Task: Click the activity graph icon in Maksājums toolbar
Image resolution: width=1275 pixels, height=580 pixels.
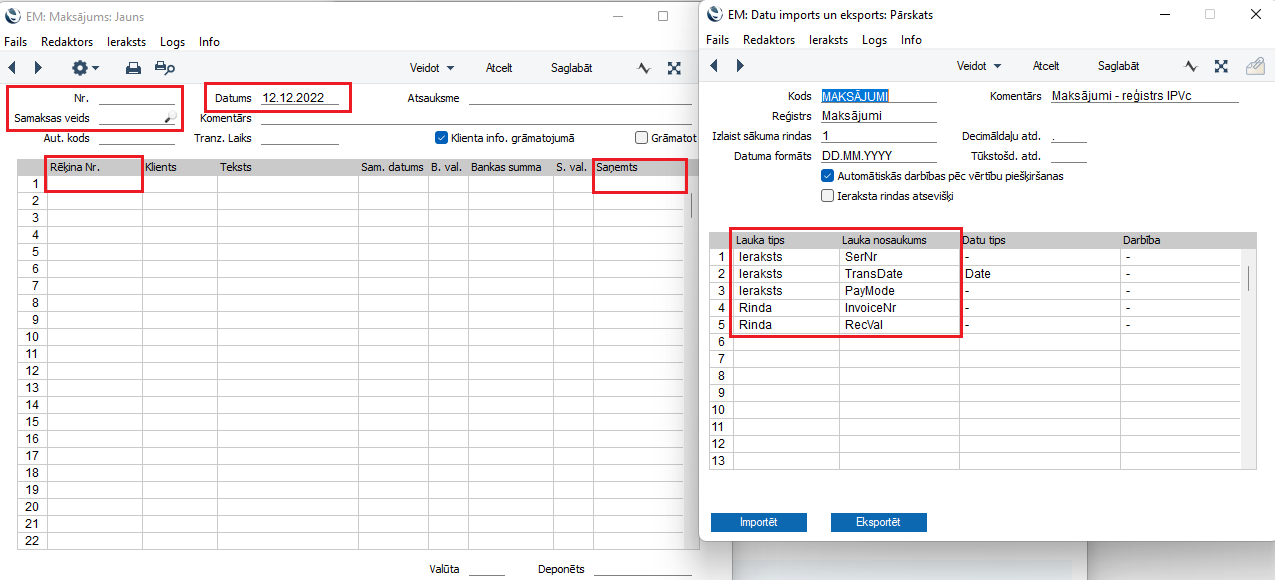Action: (645, 68)
